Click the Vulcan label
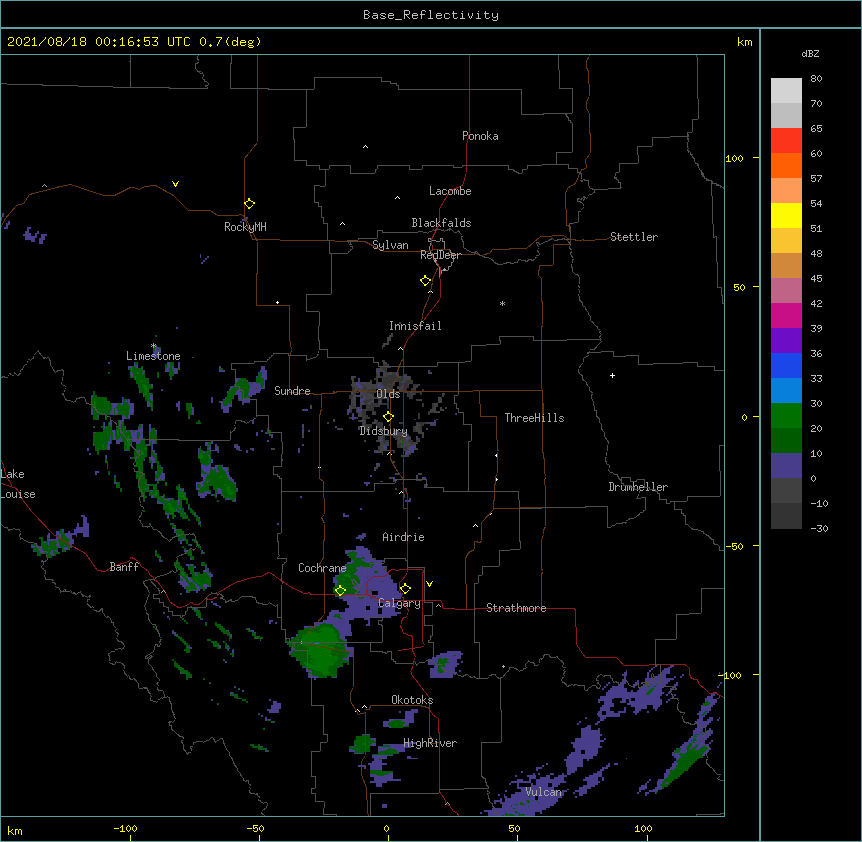This screenshot has height=842, width=862. pos(543,792)
